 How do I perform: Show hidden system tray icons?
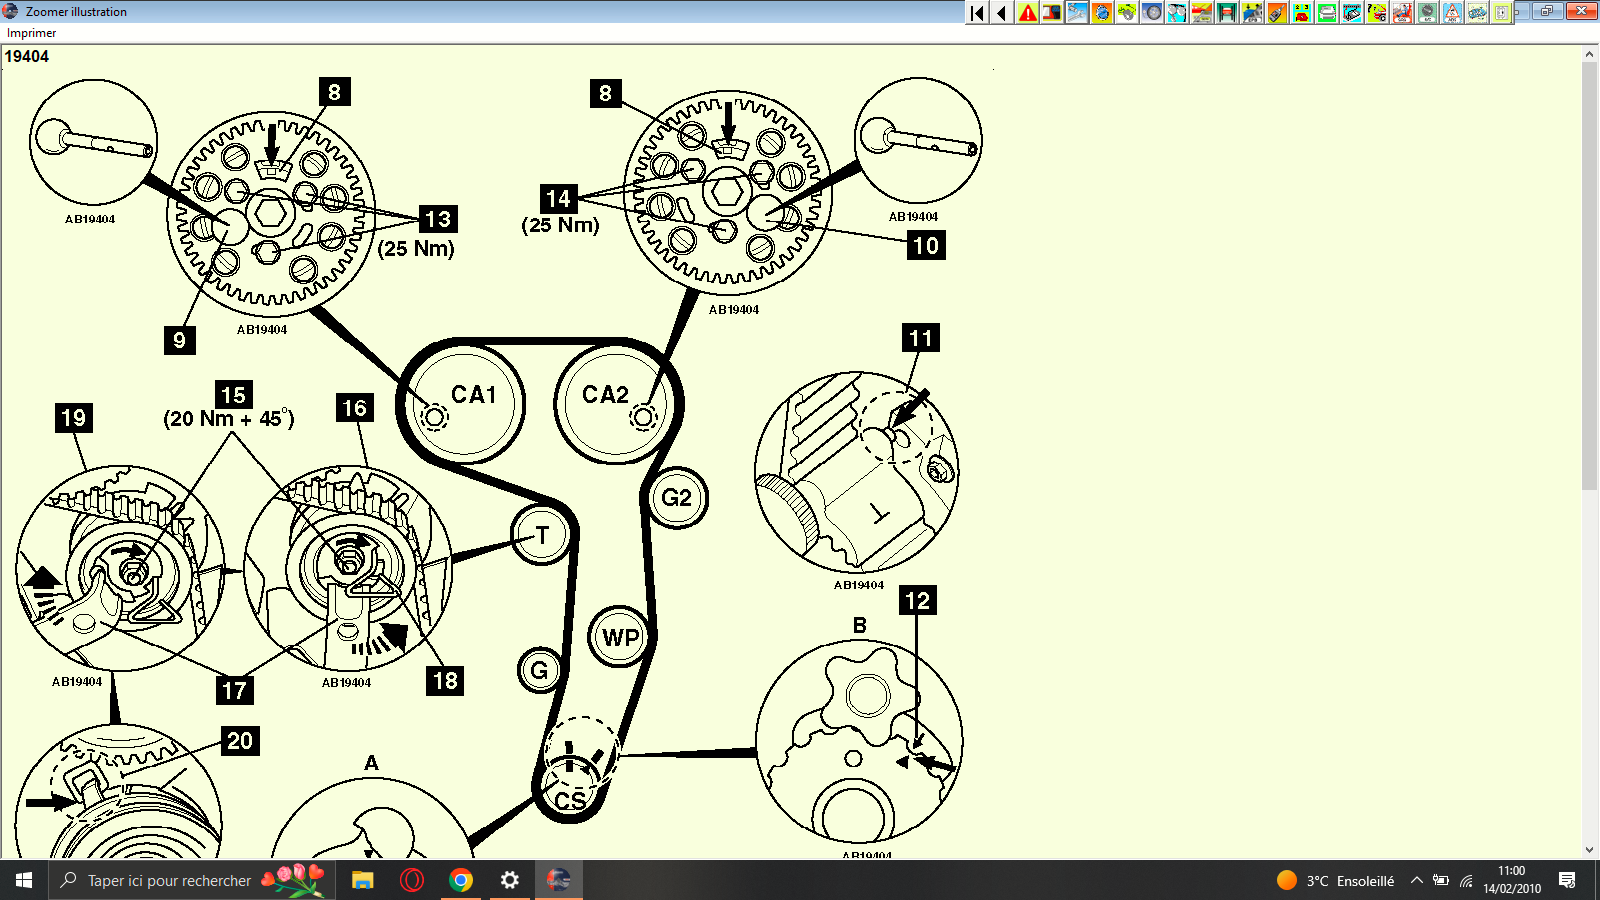(1416, 880)
